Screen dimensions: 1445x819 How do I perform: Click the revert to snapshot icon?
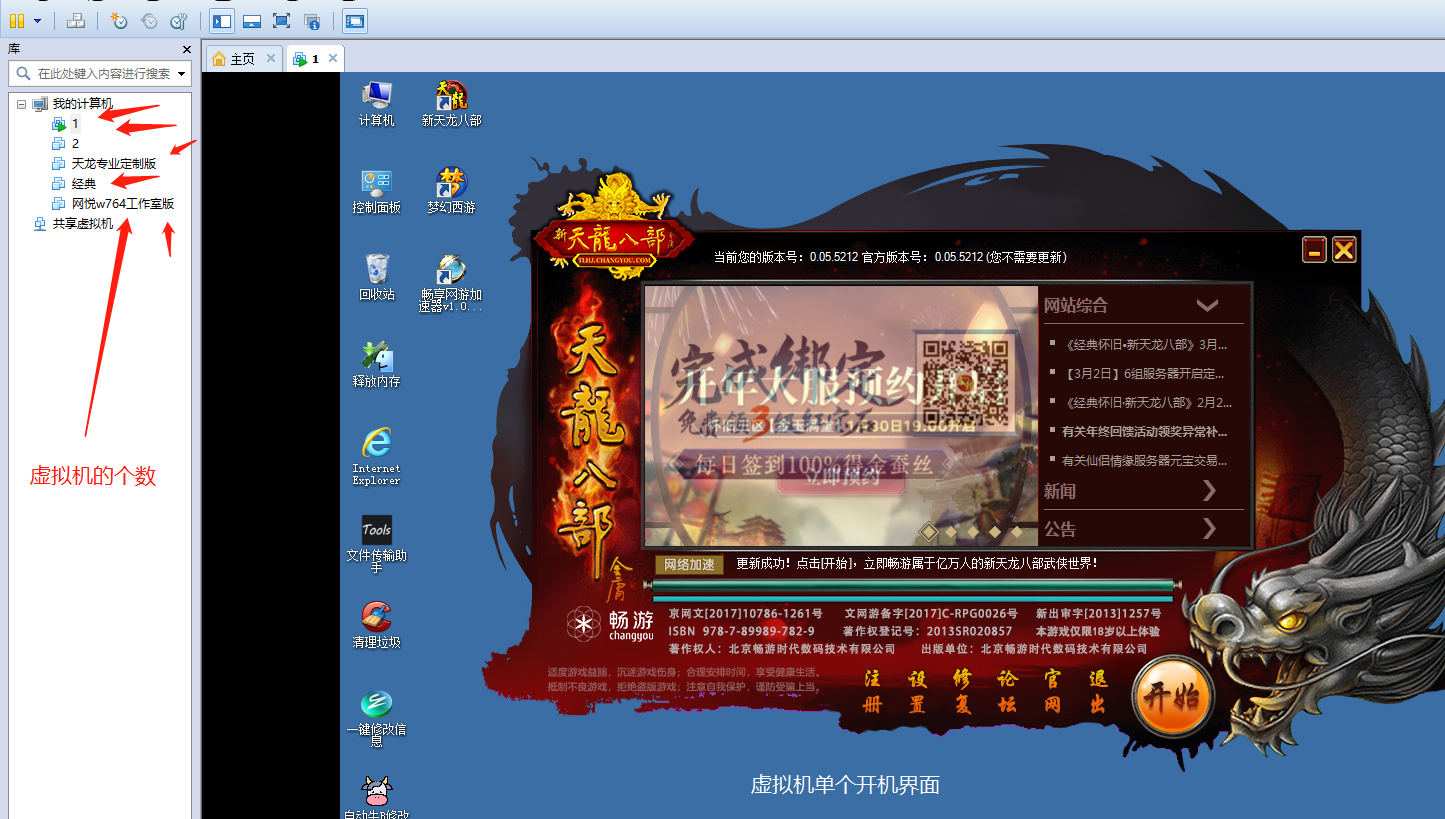click(149, 20)
